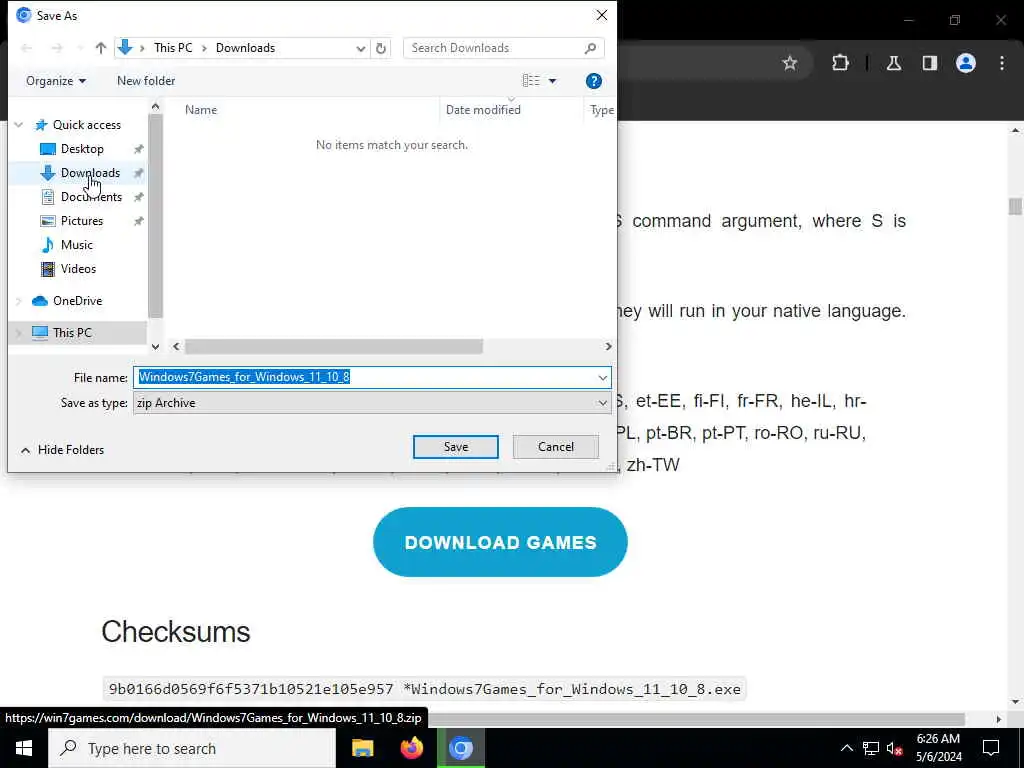Cancel the Save As dialog
The image size is (1024, 768).
point(556,447)
